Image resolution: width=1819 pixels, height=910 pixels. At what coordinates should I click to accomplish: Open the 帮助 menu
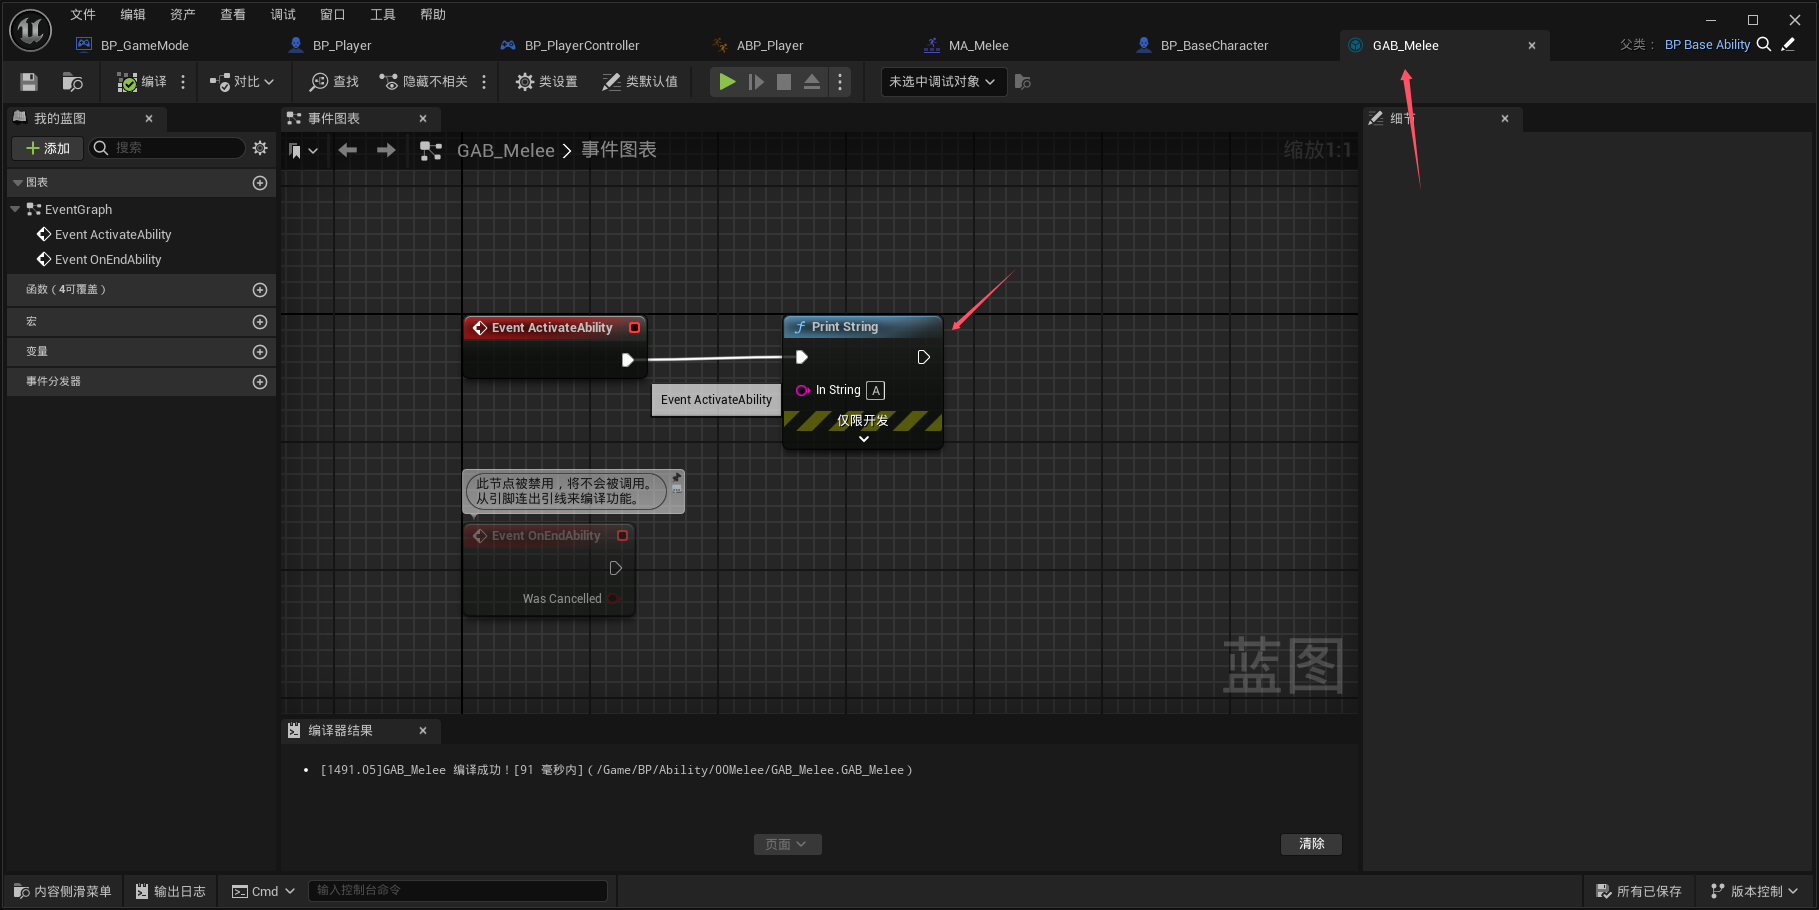(x=433, y=14)
